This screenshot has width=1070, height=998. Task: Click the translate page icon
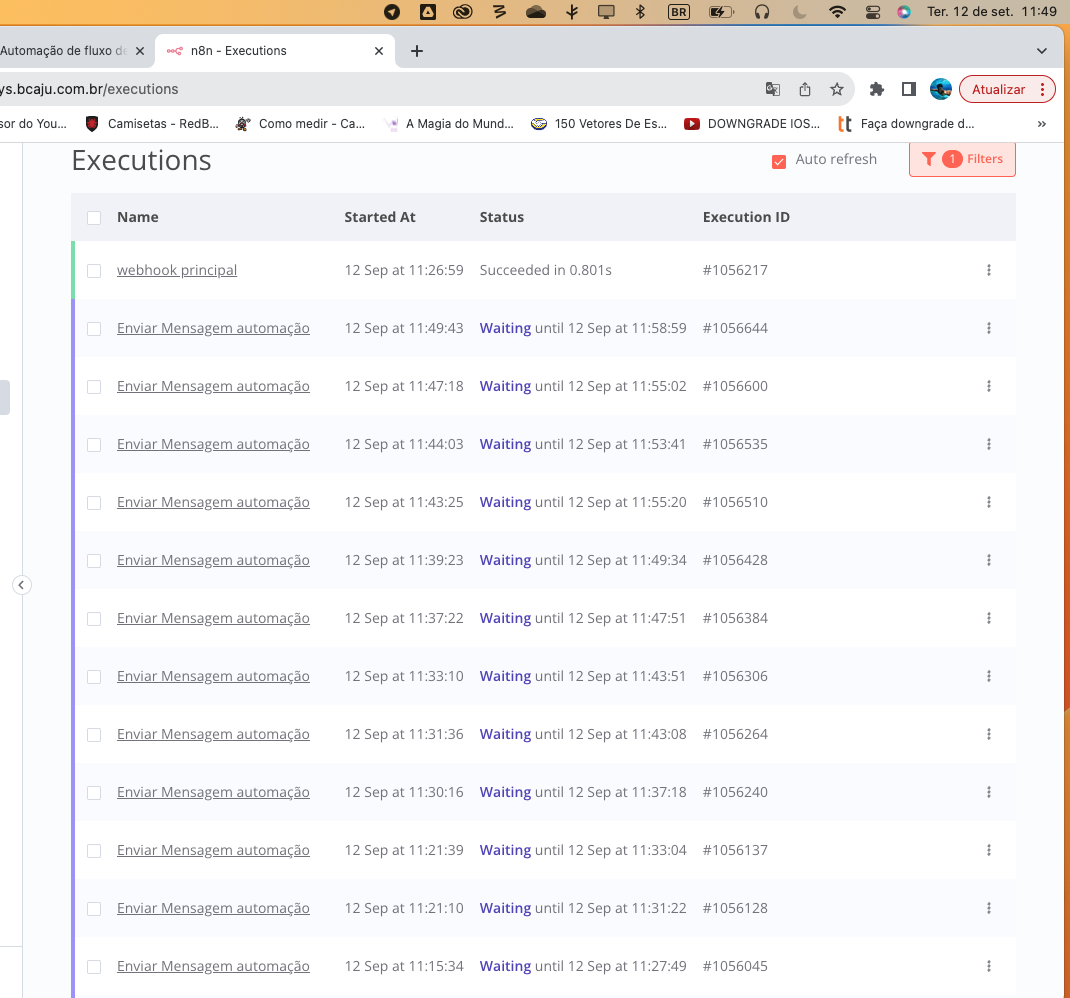(x=773, y=89)
